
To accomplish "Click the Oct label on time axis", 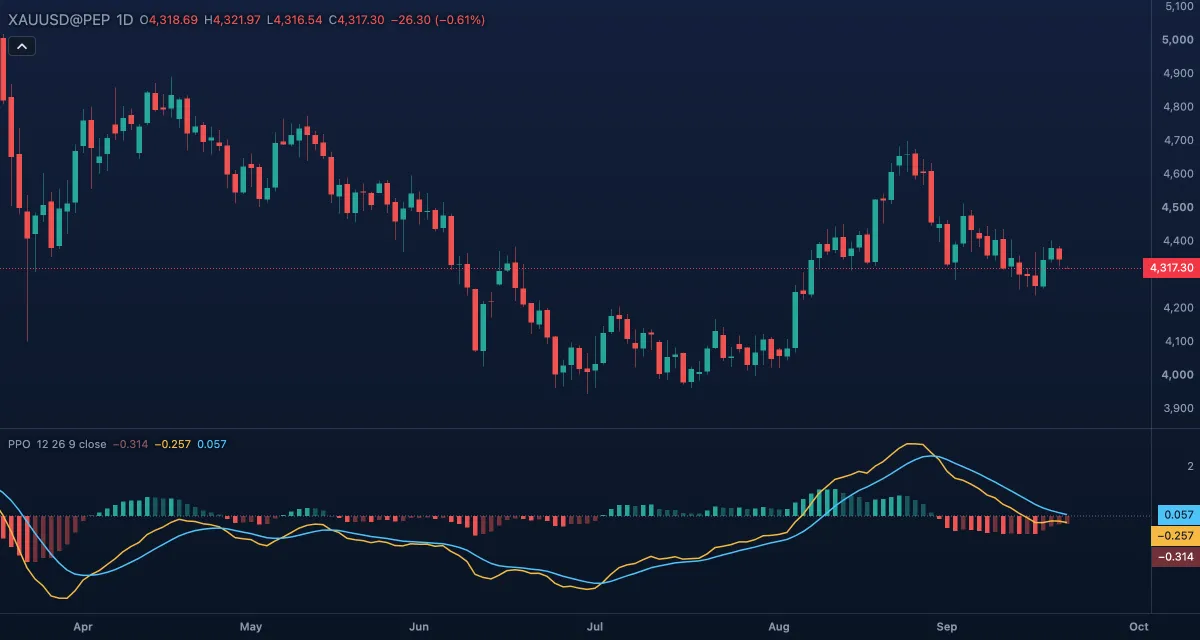I will pyautogui.click(x=1138, y=627).
